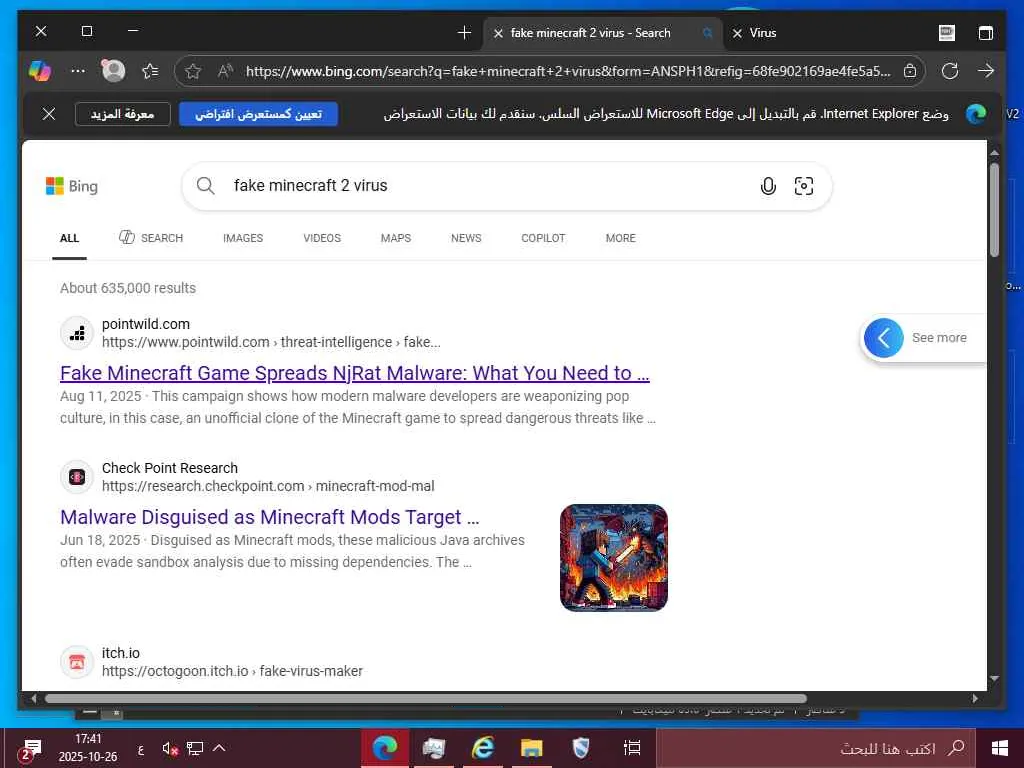Open visual search with the camera icon
1024x768 pixels.
pos(804,186)
